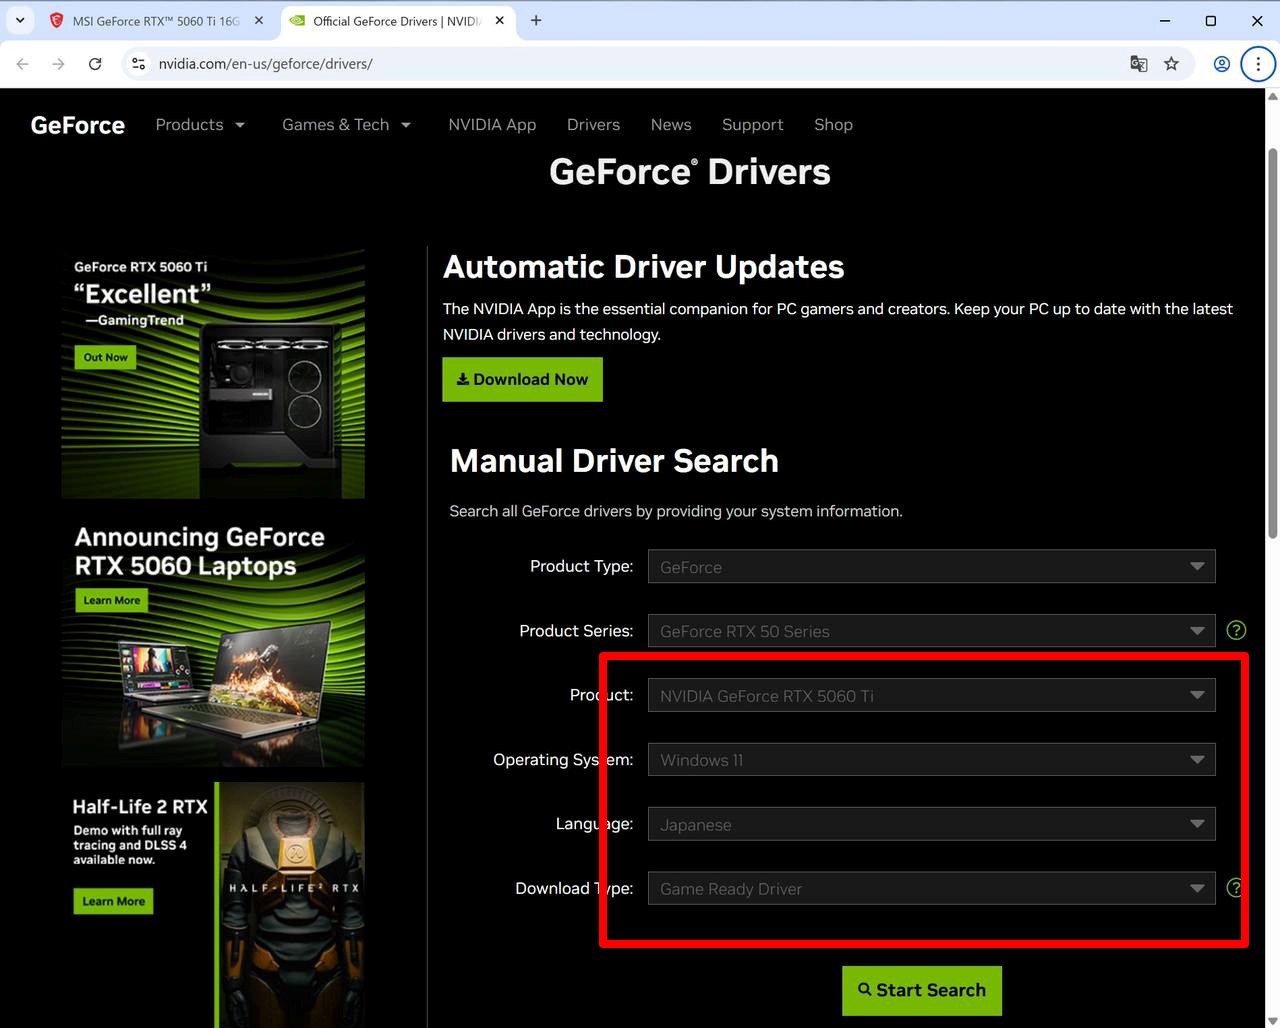Image resolution: width=1280 pixels, height=1028 pixels.
Task: Click the browser forward arrow
Action: click(59, 64)
